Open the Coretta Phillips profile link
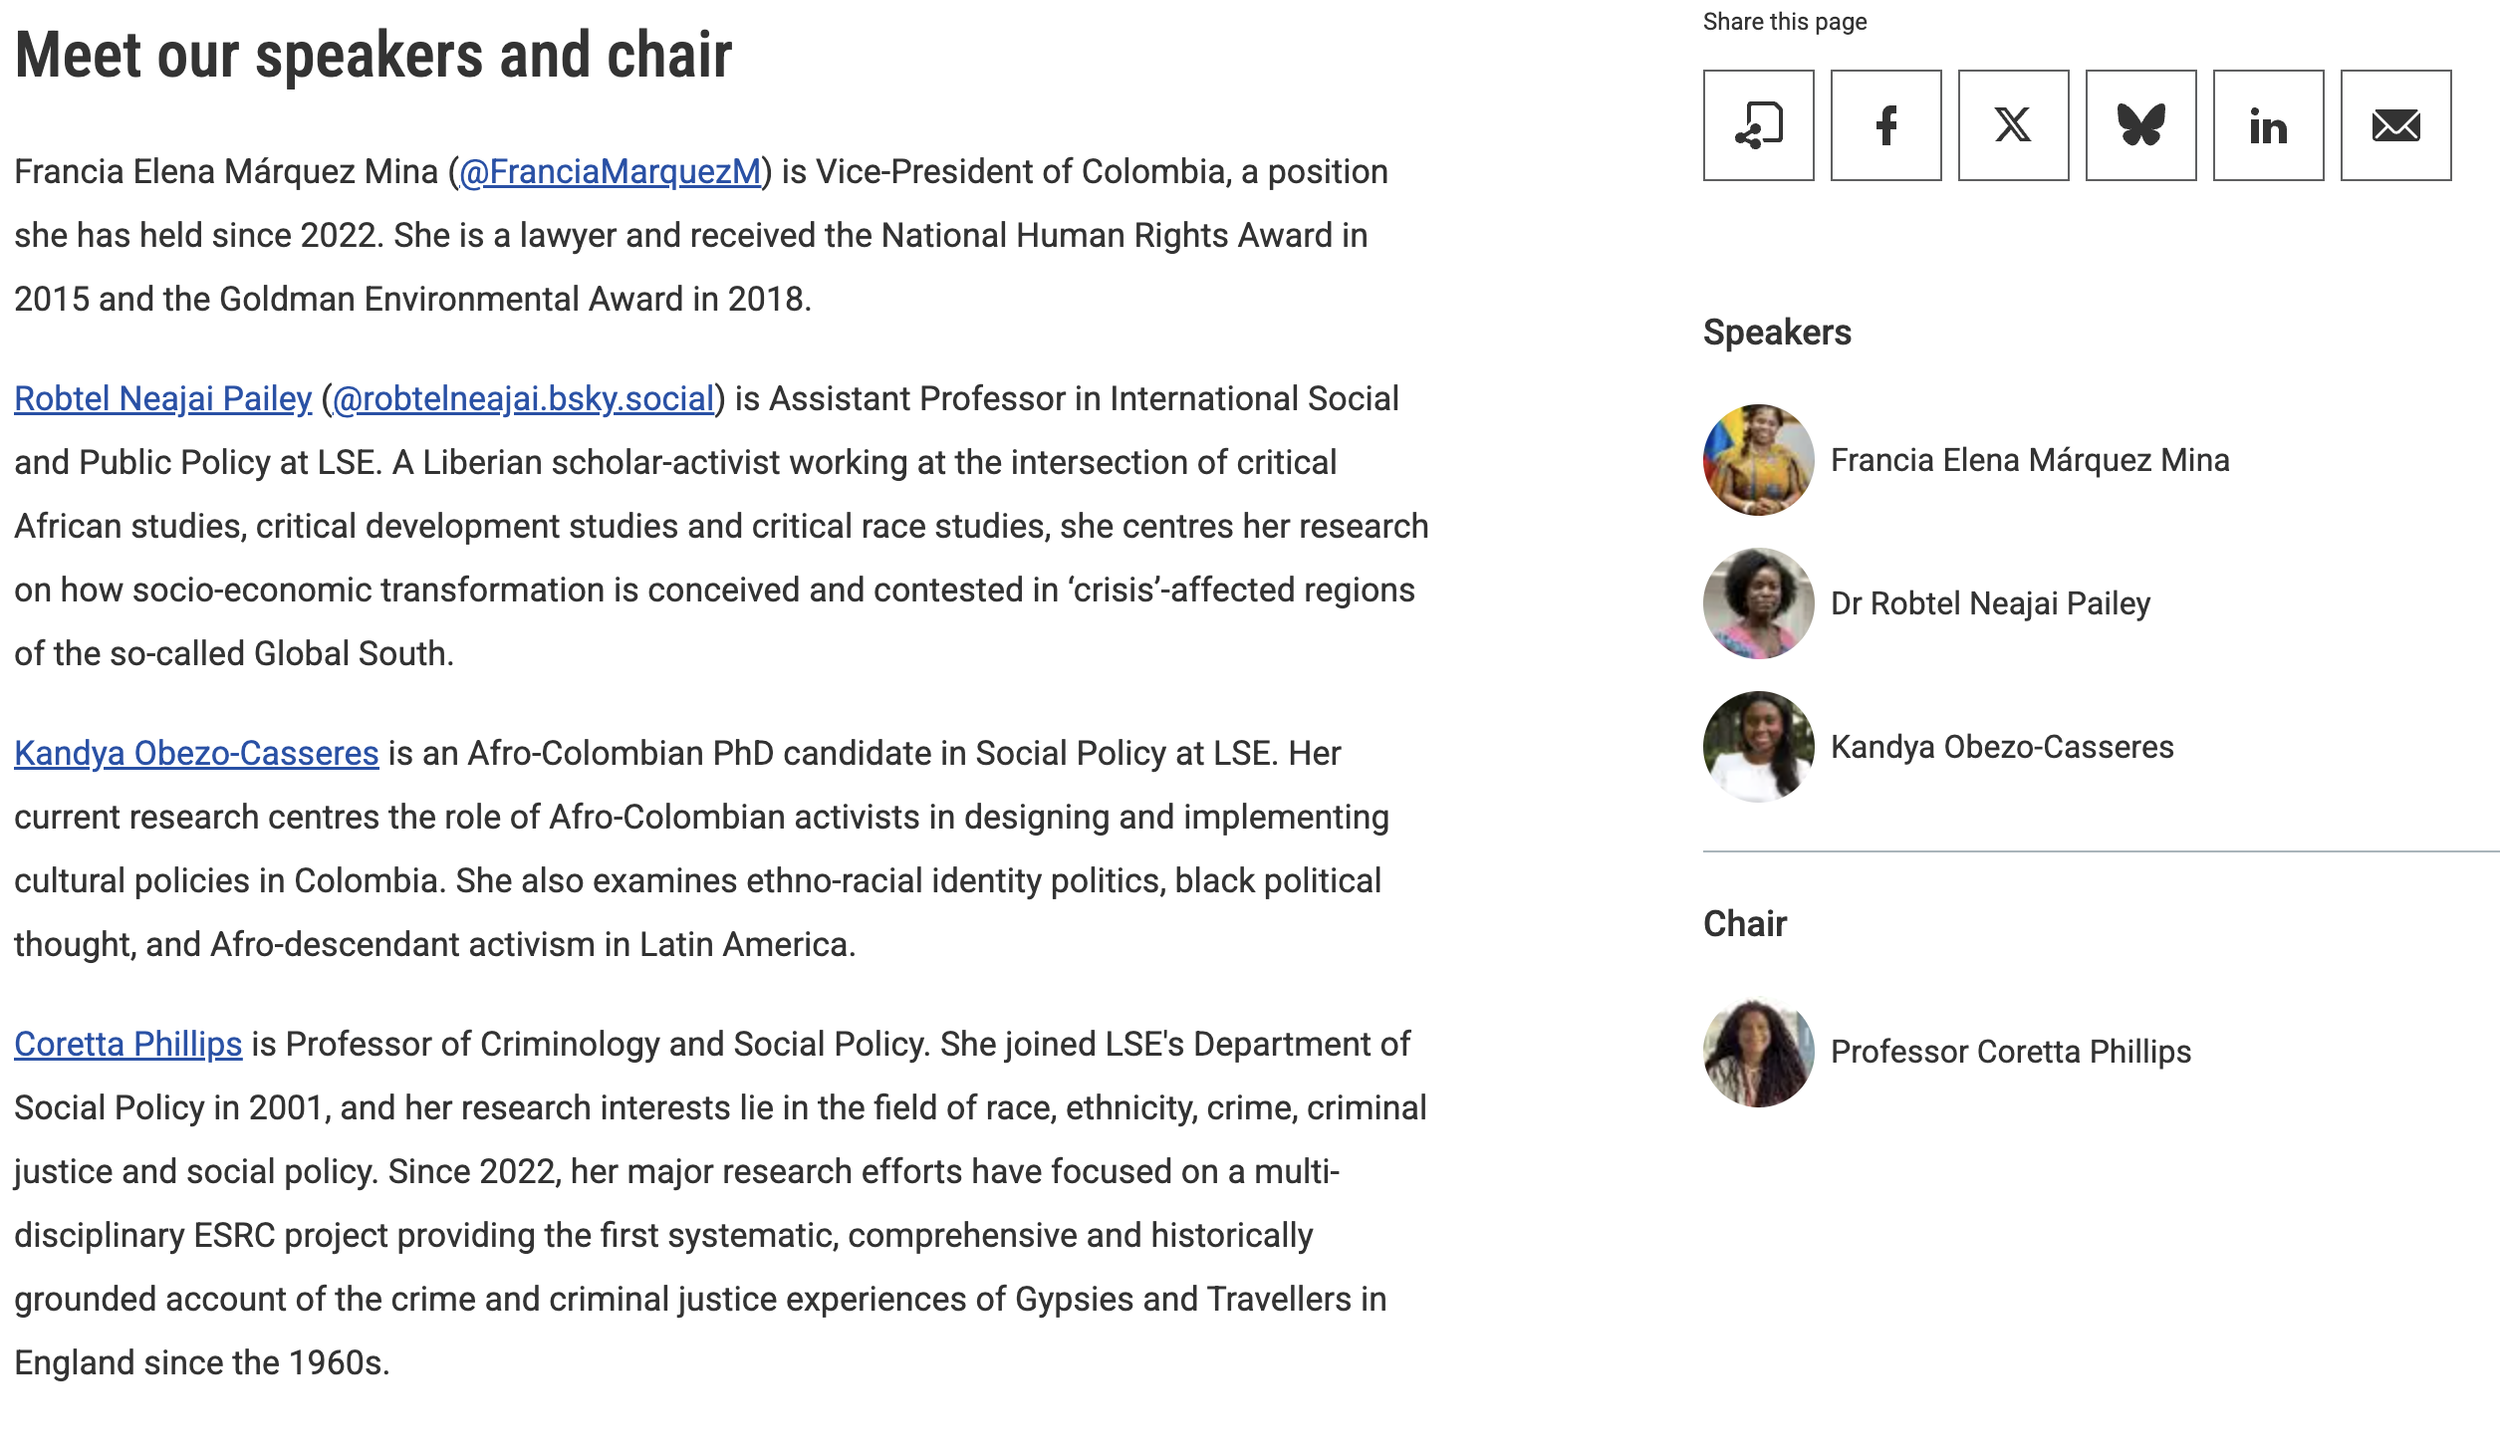This screenshot has height=1432, width=2500. [x=128, y=1044]
